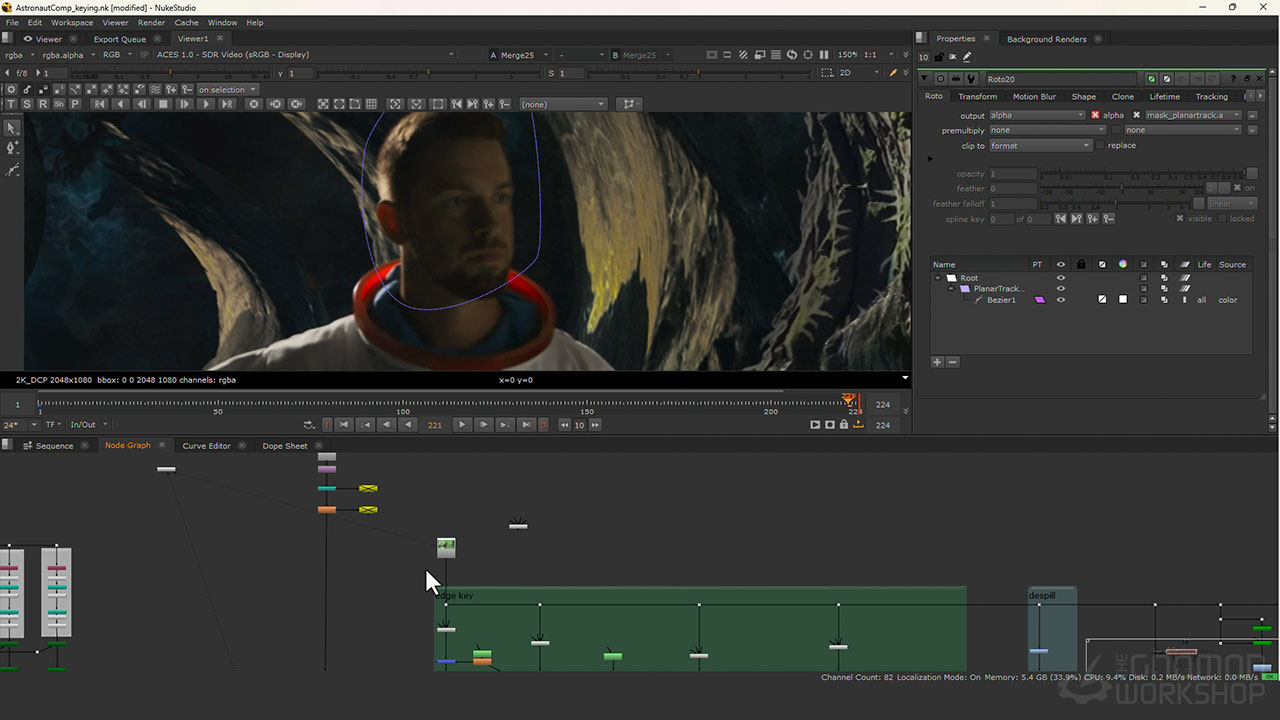
Task: Click the pink color swatch for Bezier1
Action: point(1039,299)
